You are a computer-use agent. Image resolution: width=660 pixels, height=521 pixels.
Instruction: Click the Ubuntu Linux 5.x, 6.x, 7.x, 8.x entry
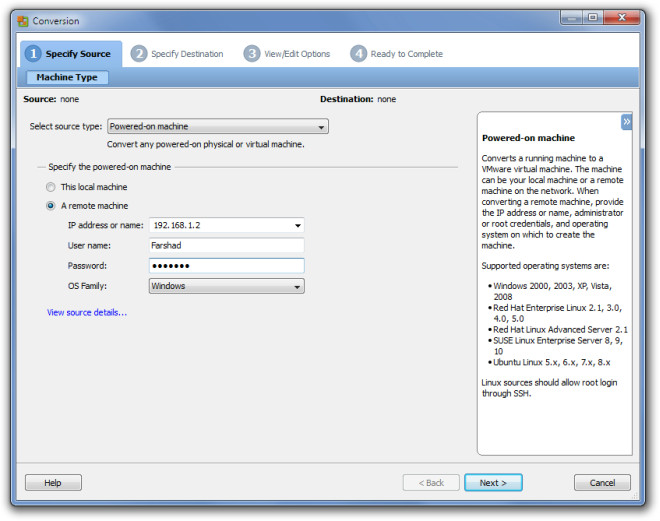click(551, 362)
